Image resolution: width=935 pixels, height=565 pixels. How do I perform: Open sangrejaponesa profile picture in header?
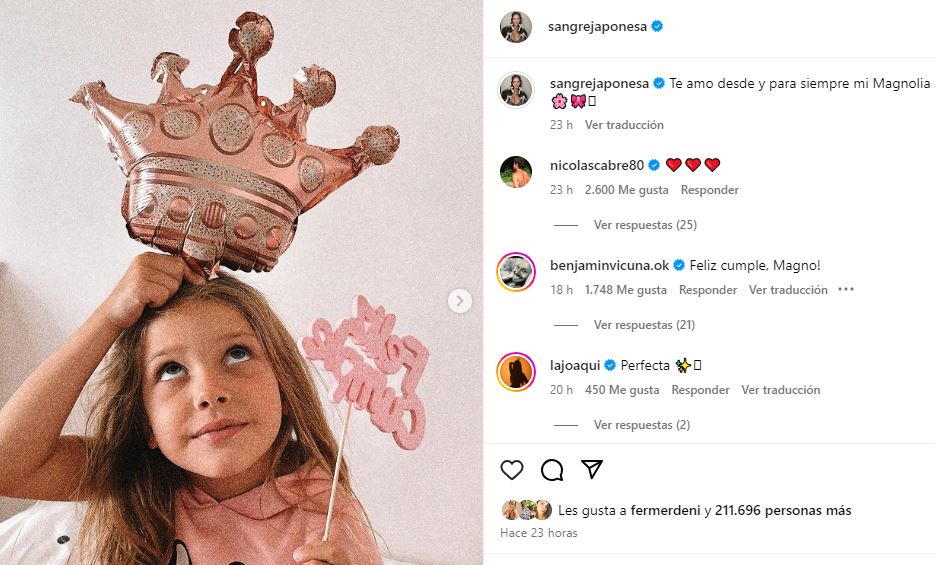click(516, 28)
